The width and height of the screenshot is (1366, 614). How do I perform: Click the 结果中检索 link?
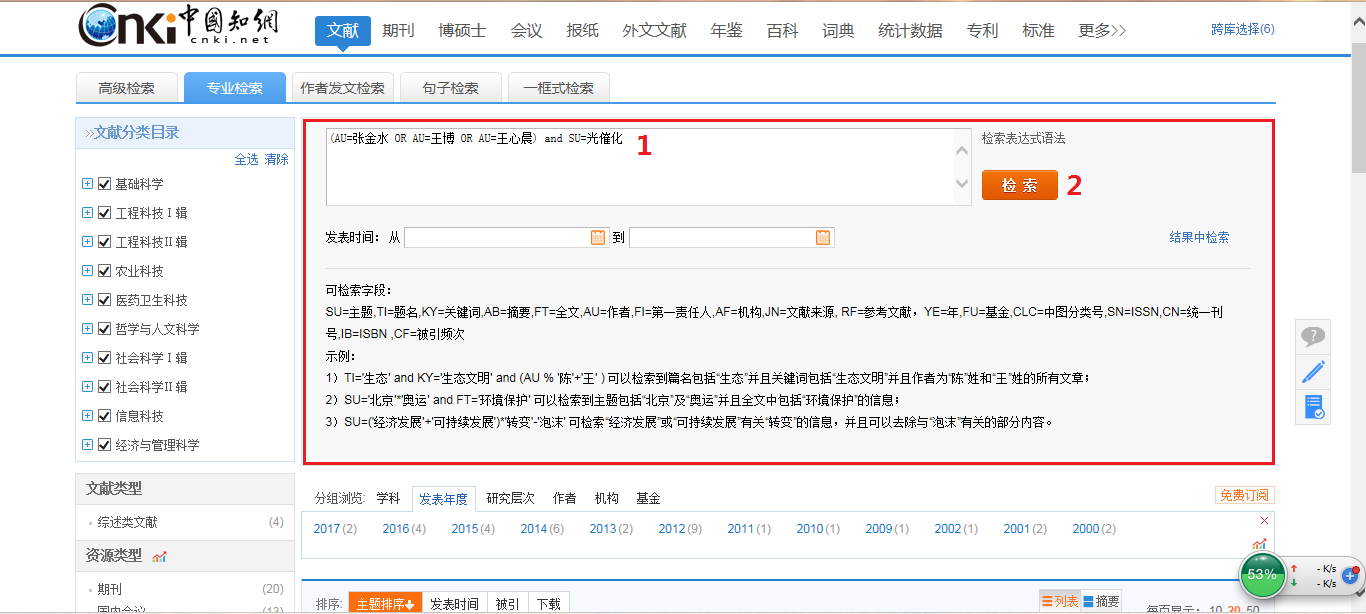click(1199, 238)
